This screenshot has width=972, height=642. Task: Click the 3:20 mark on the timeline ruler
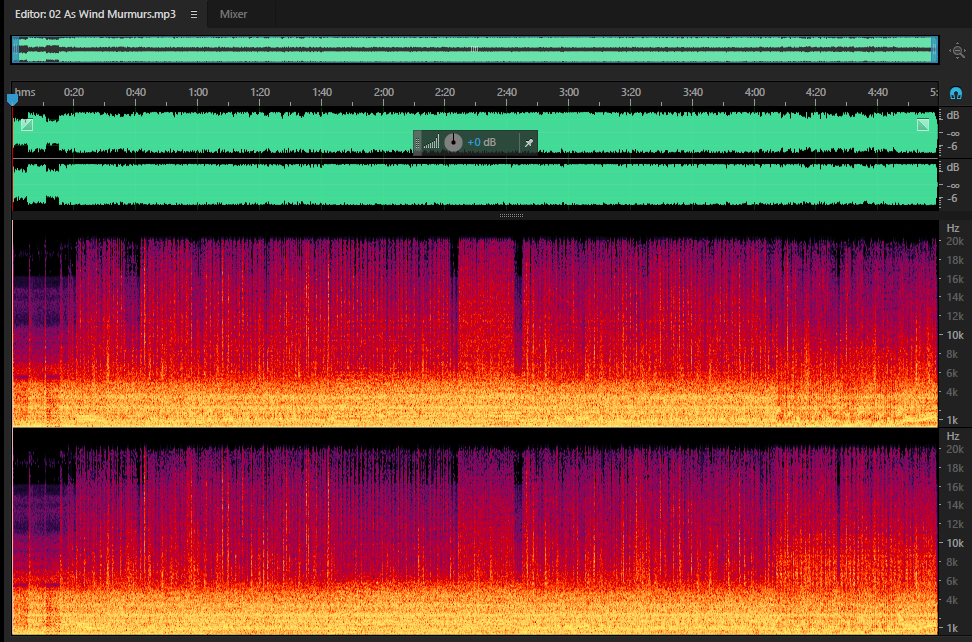tap(631, 92)
